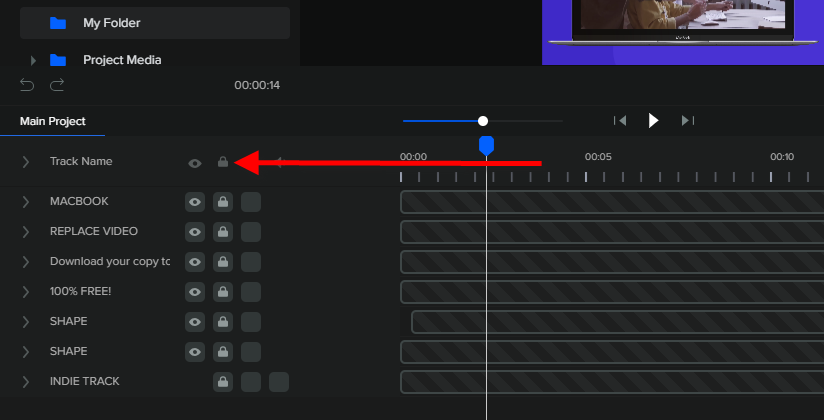Lock the SHAPE track directly under 100% FREE!

(x=223, y=322)
